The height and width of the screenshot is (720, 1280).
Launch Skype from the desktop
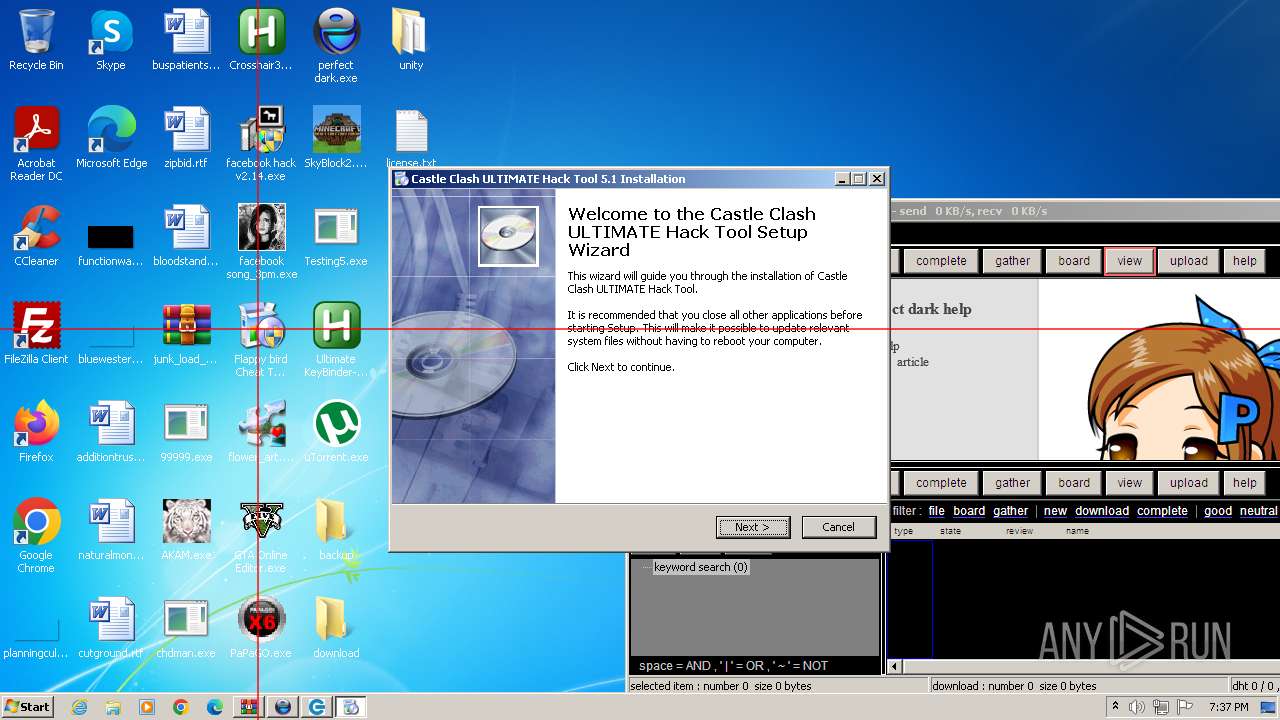tap(110, 41)
